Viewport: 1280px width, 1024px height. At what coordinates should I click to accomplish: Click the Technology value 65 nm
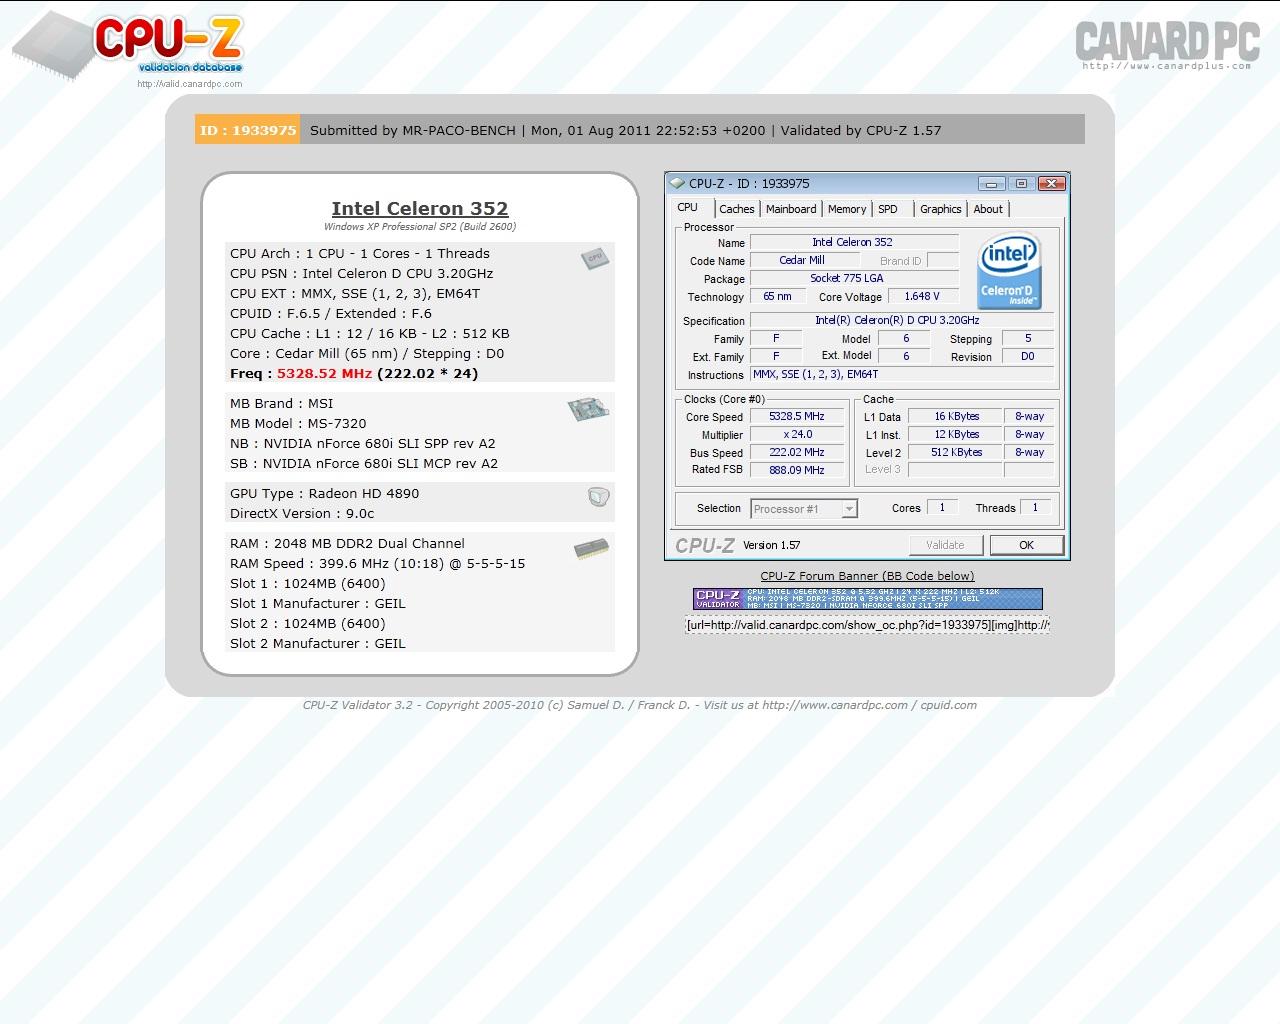click(x=777, y=296)
